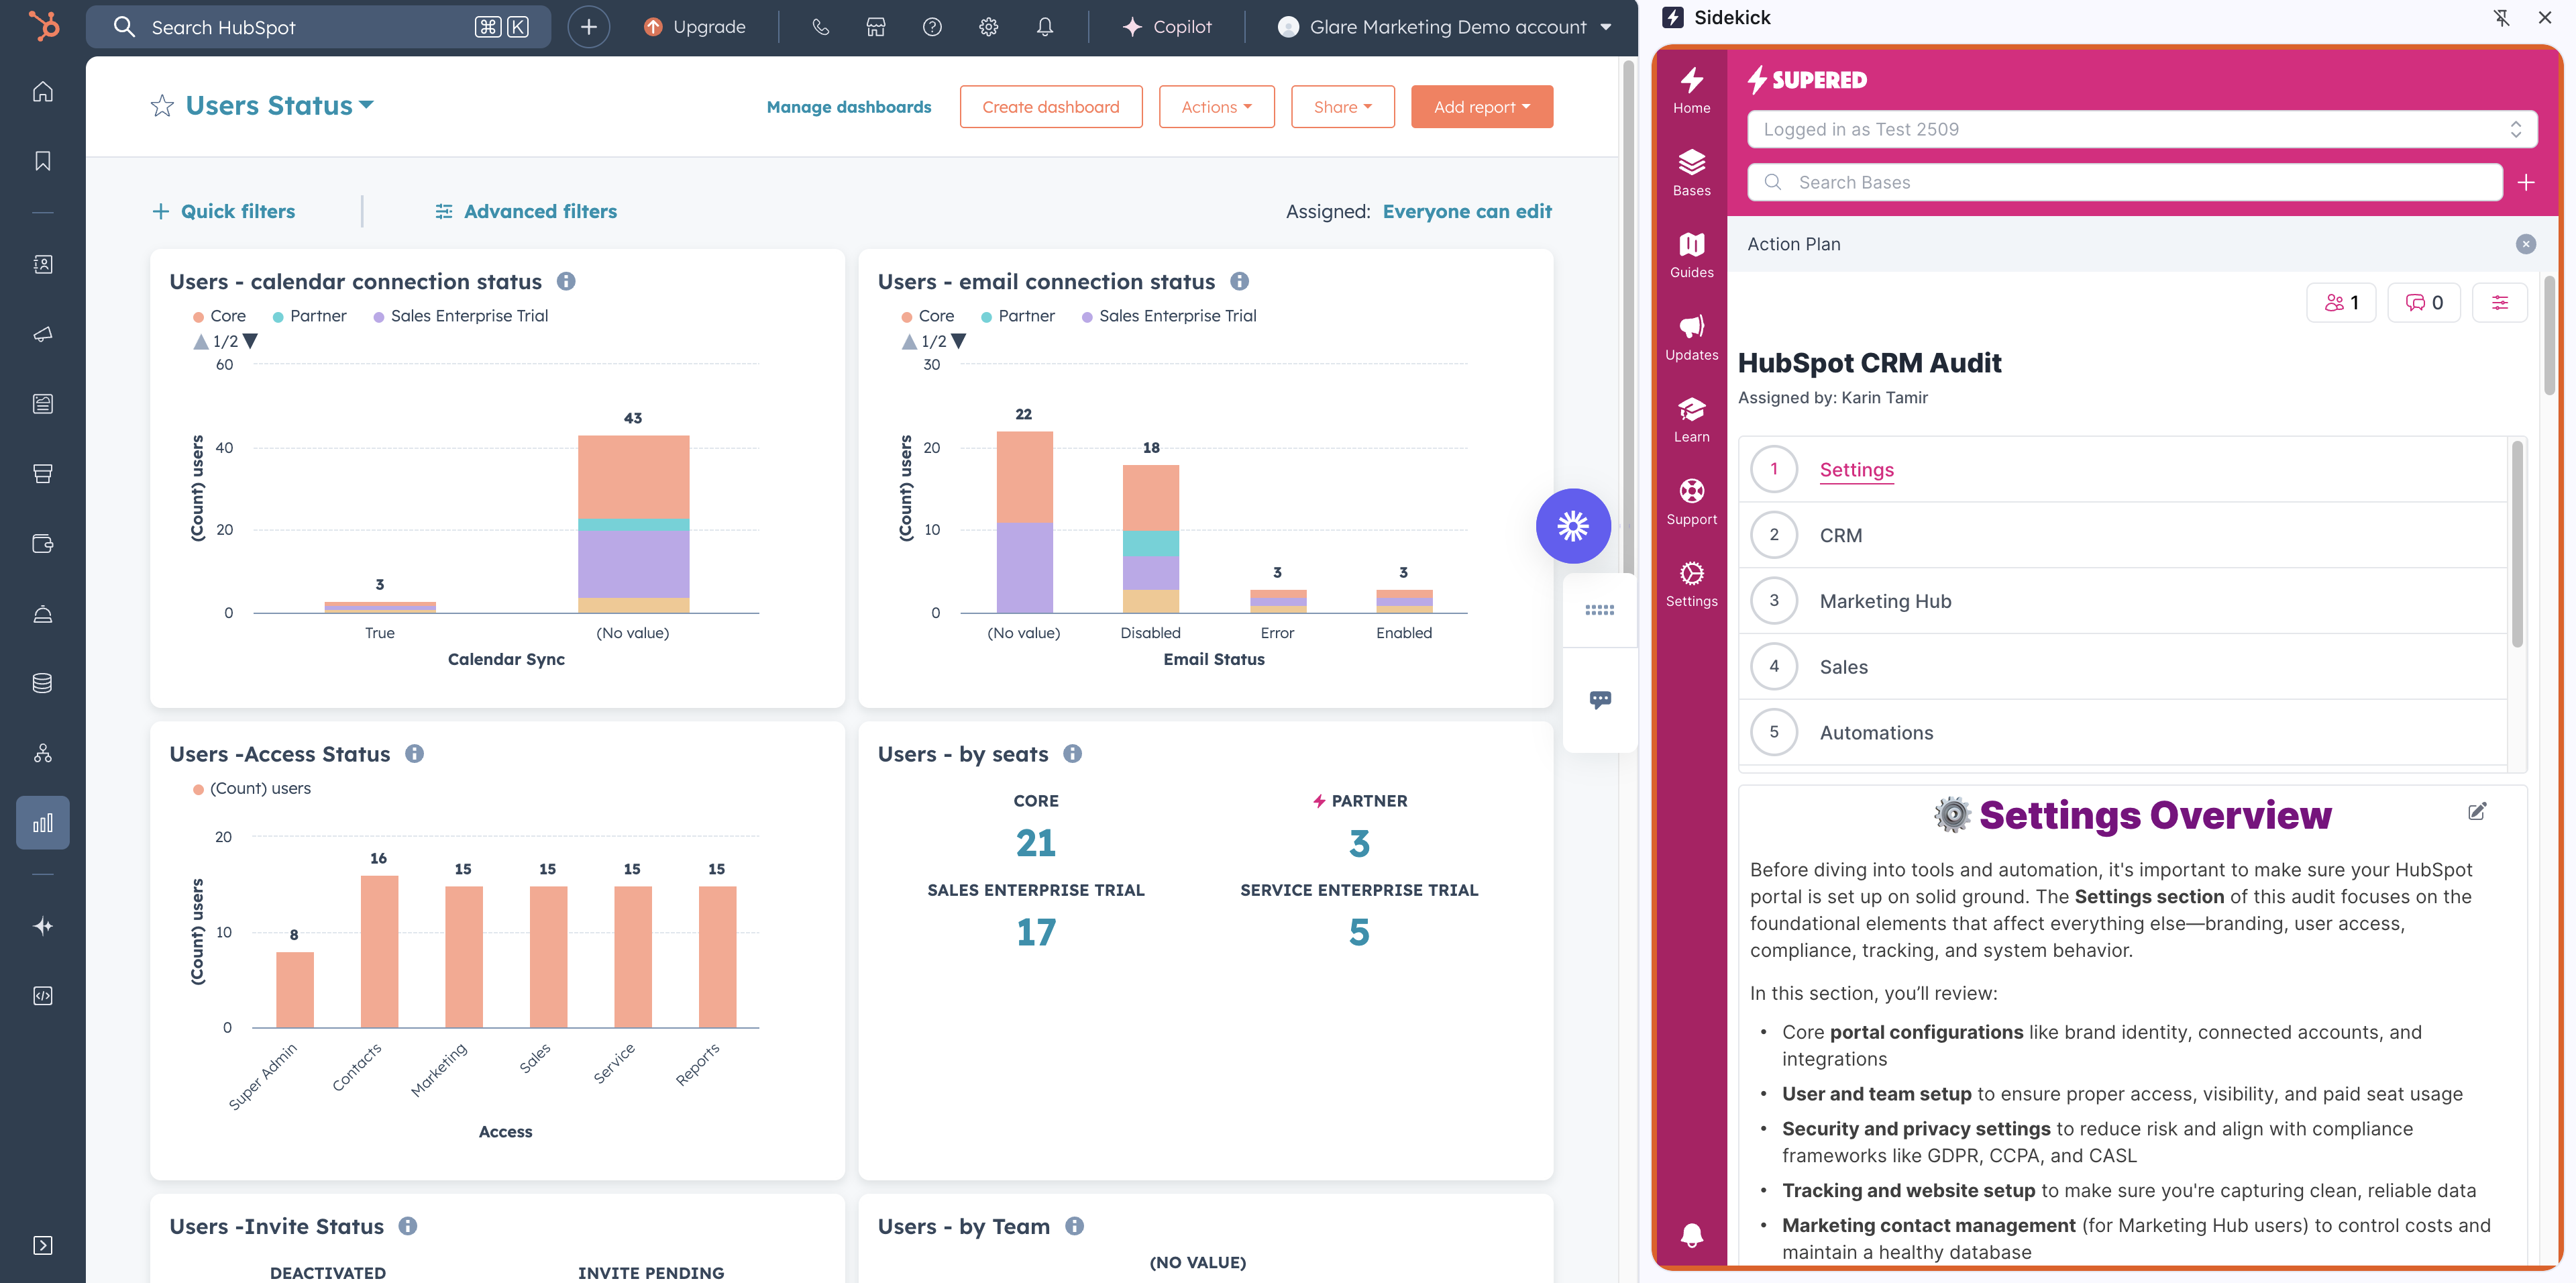Image resolution: width=2576 pixels, height=1283 pixels.
Task: Click the Sidekick bottom notification bell
Action: tap(1691, 1235)
